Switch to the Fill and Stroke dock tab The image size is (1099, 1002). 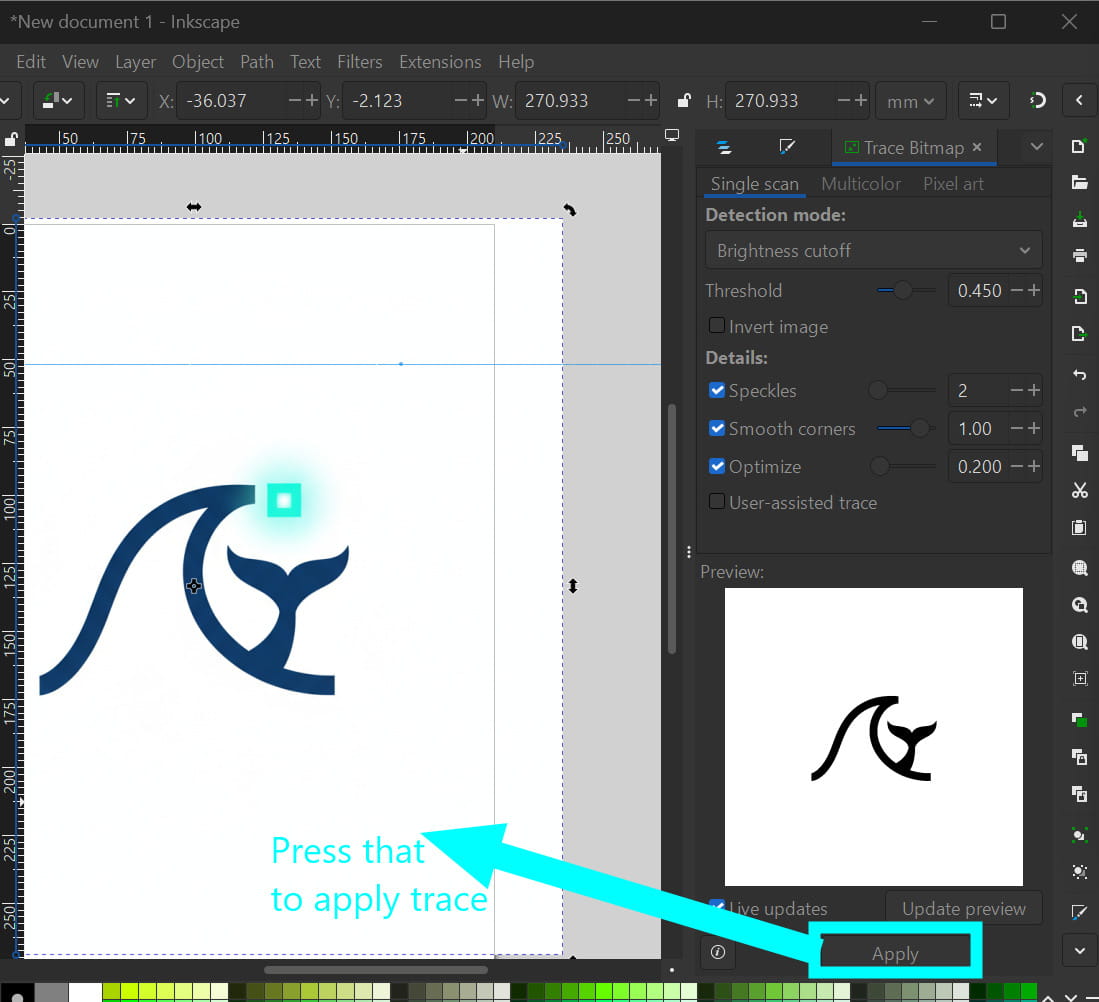(787, 147)
